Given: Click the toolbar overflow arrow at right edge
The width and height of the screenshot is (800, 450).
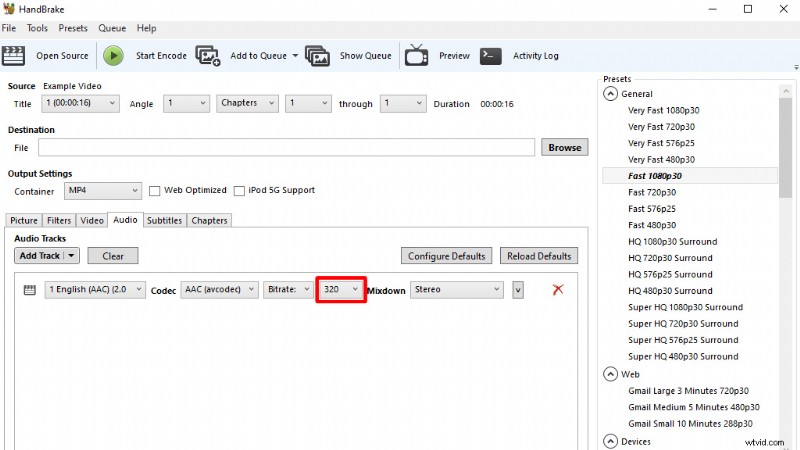Looking at the screenshot, I should point(796,67).
